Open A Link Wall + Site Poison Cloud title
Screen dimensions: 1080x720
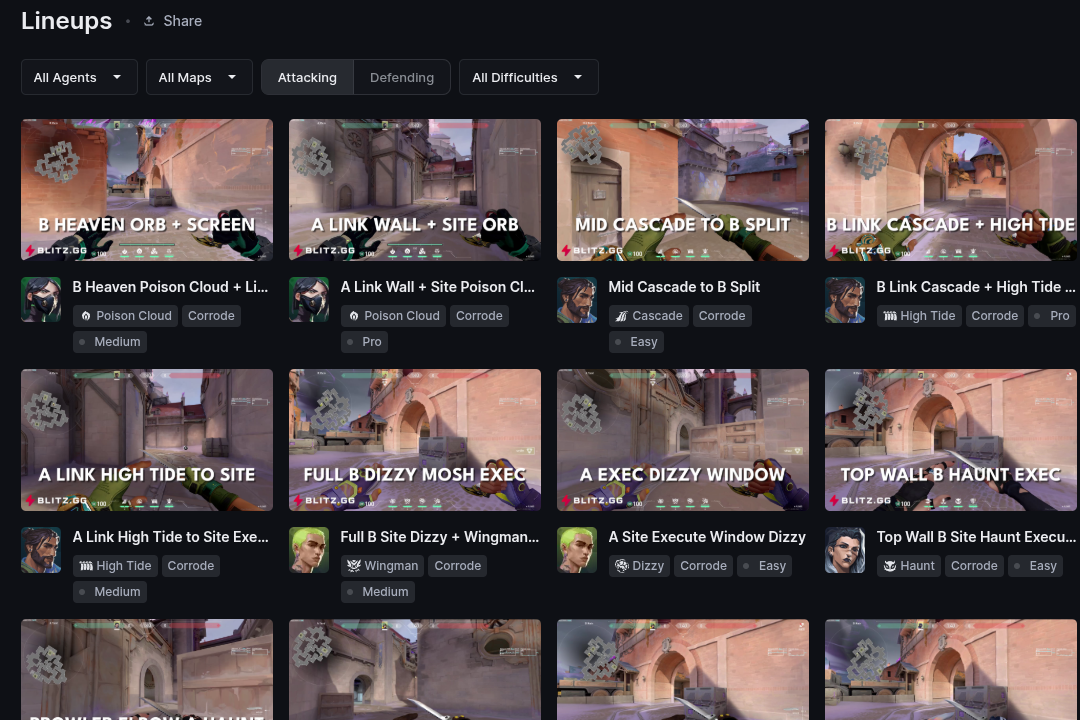pos(437,287)
